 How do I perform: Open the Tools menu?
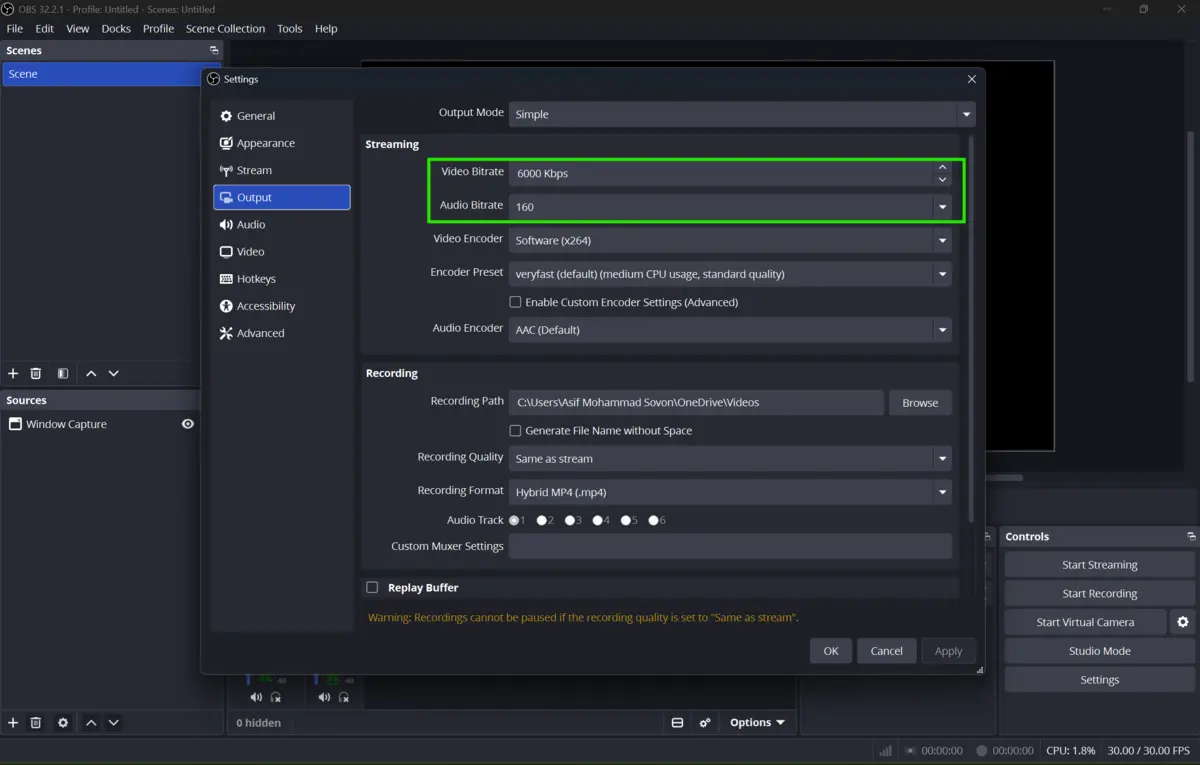click(x=290, y=28)
